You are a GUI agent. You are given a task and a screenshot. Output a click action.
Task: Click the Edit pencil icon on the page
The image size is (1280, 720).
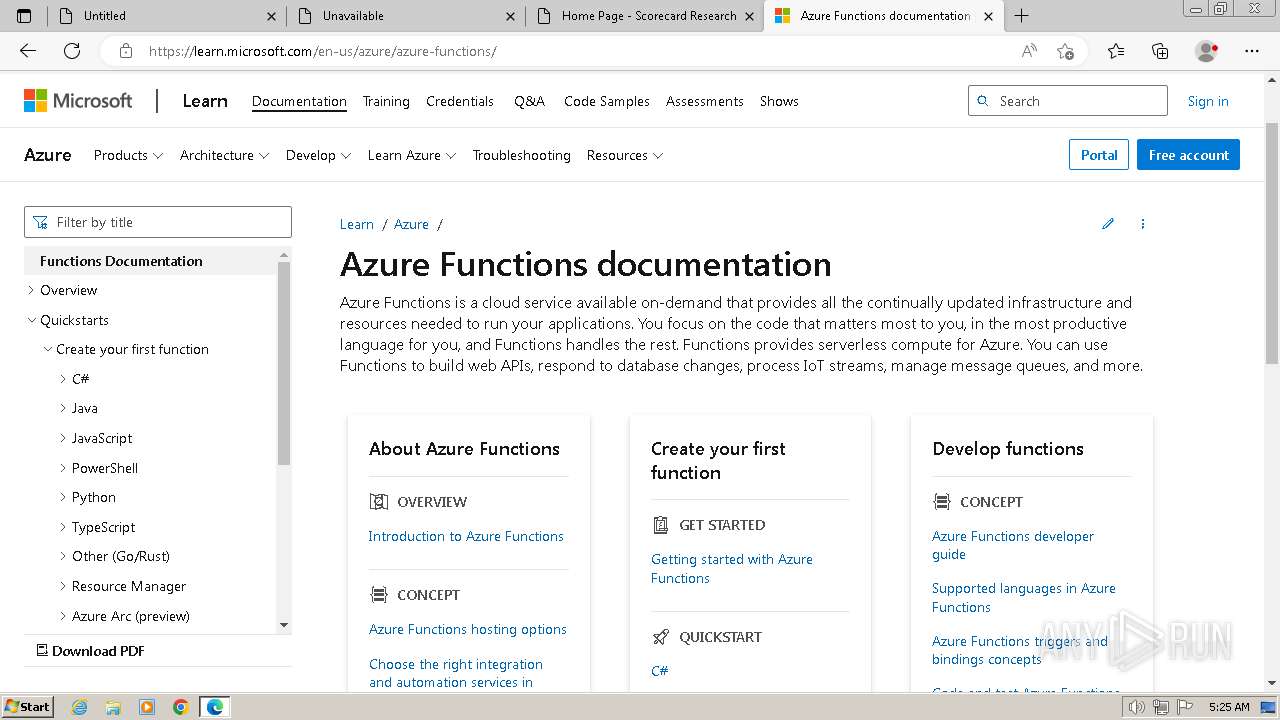click(1108, 224)
